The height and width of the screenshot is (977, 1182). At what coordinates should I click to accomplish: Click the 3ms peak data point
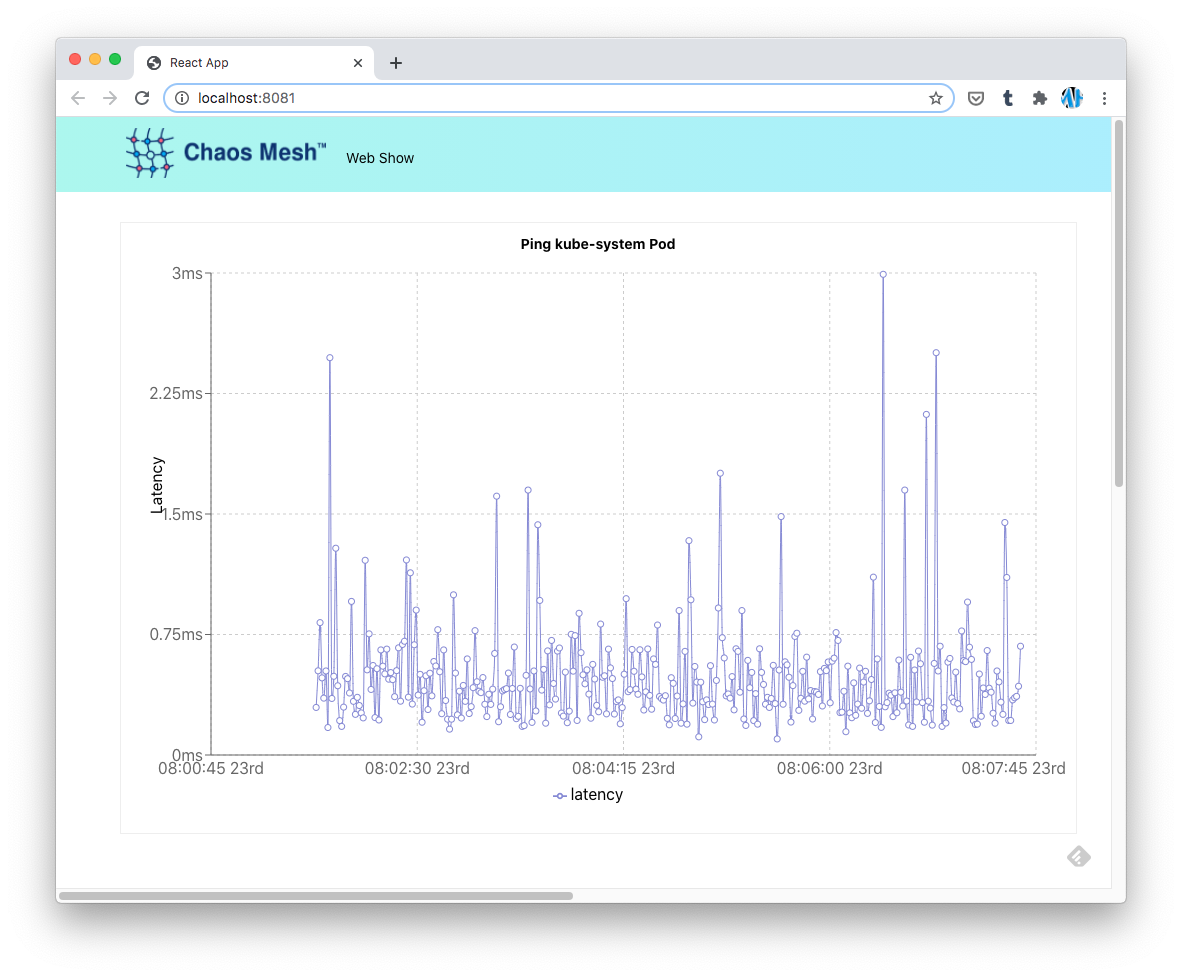pyautogui.click(x=883, y=275)
